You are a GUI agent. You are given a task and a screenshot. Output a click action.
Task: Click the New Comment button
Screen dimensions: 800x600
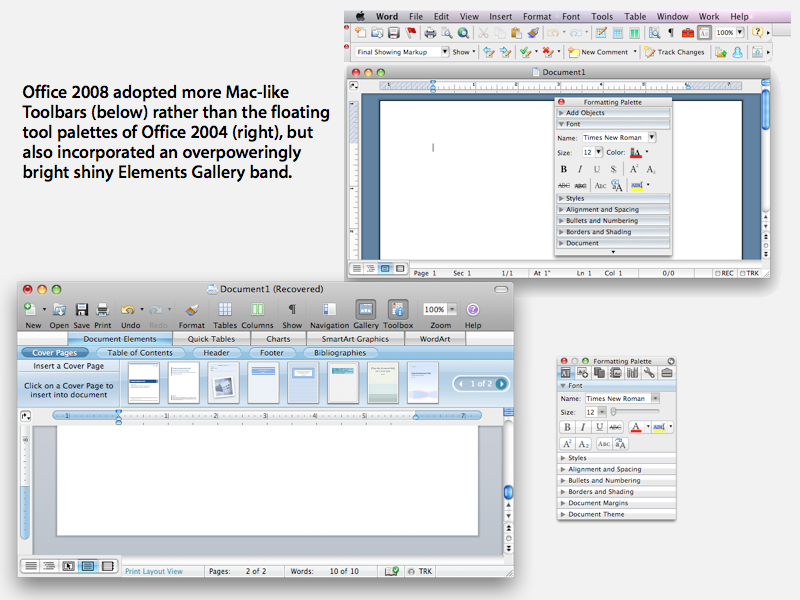(x=599, y=52)
